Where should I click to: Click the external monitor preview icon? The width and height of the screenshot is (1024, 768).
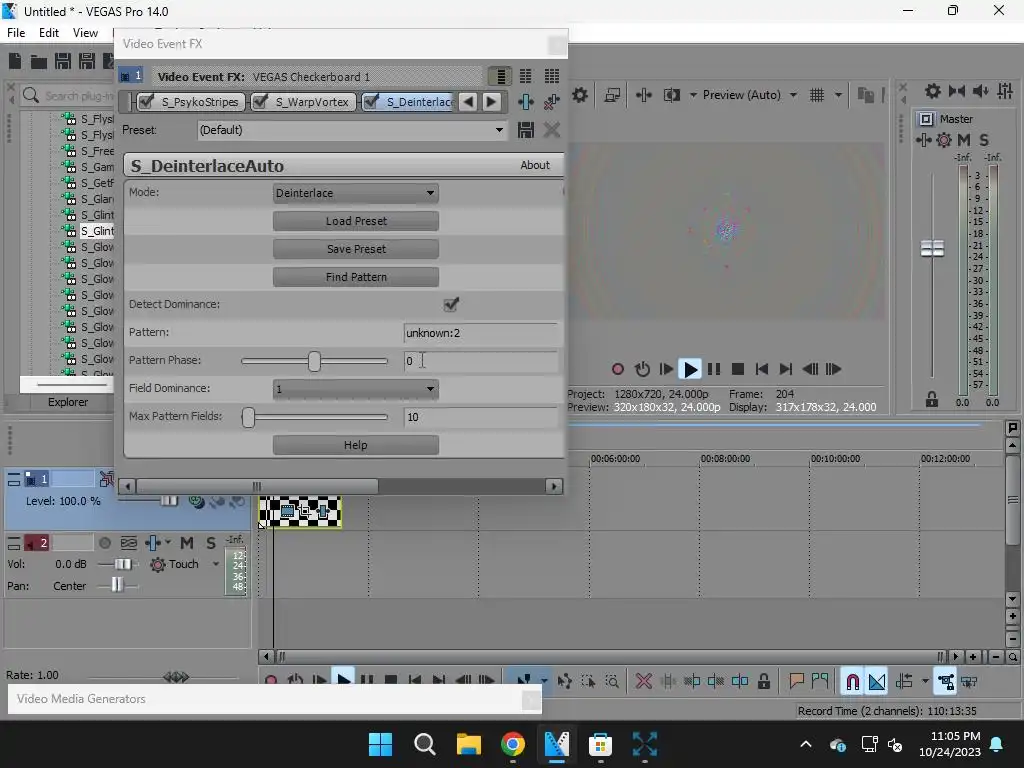[x=612, y=95]
